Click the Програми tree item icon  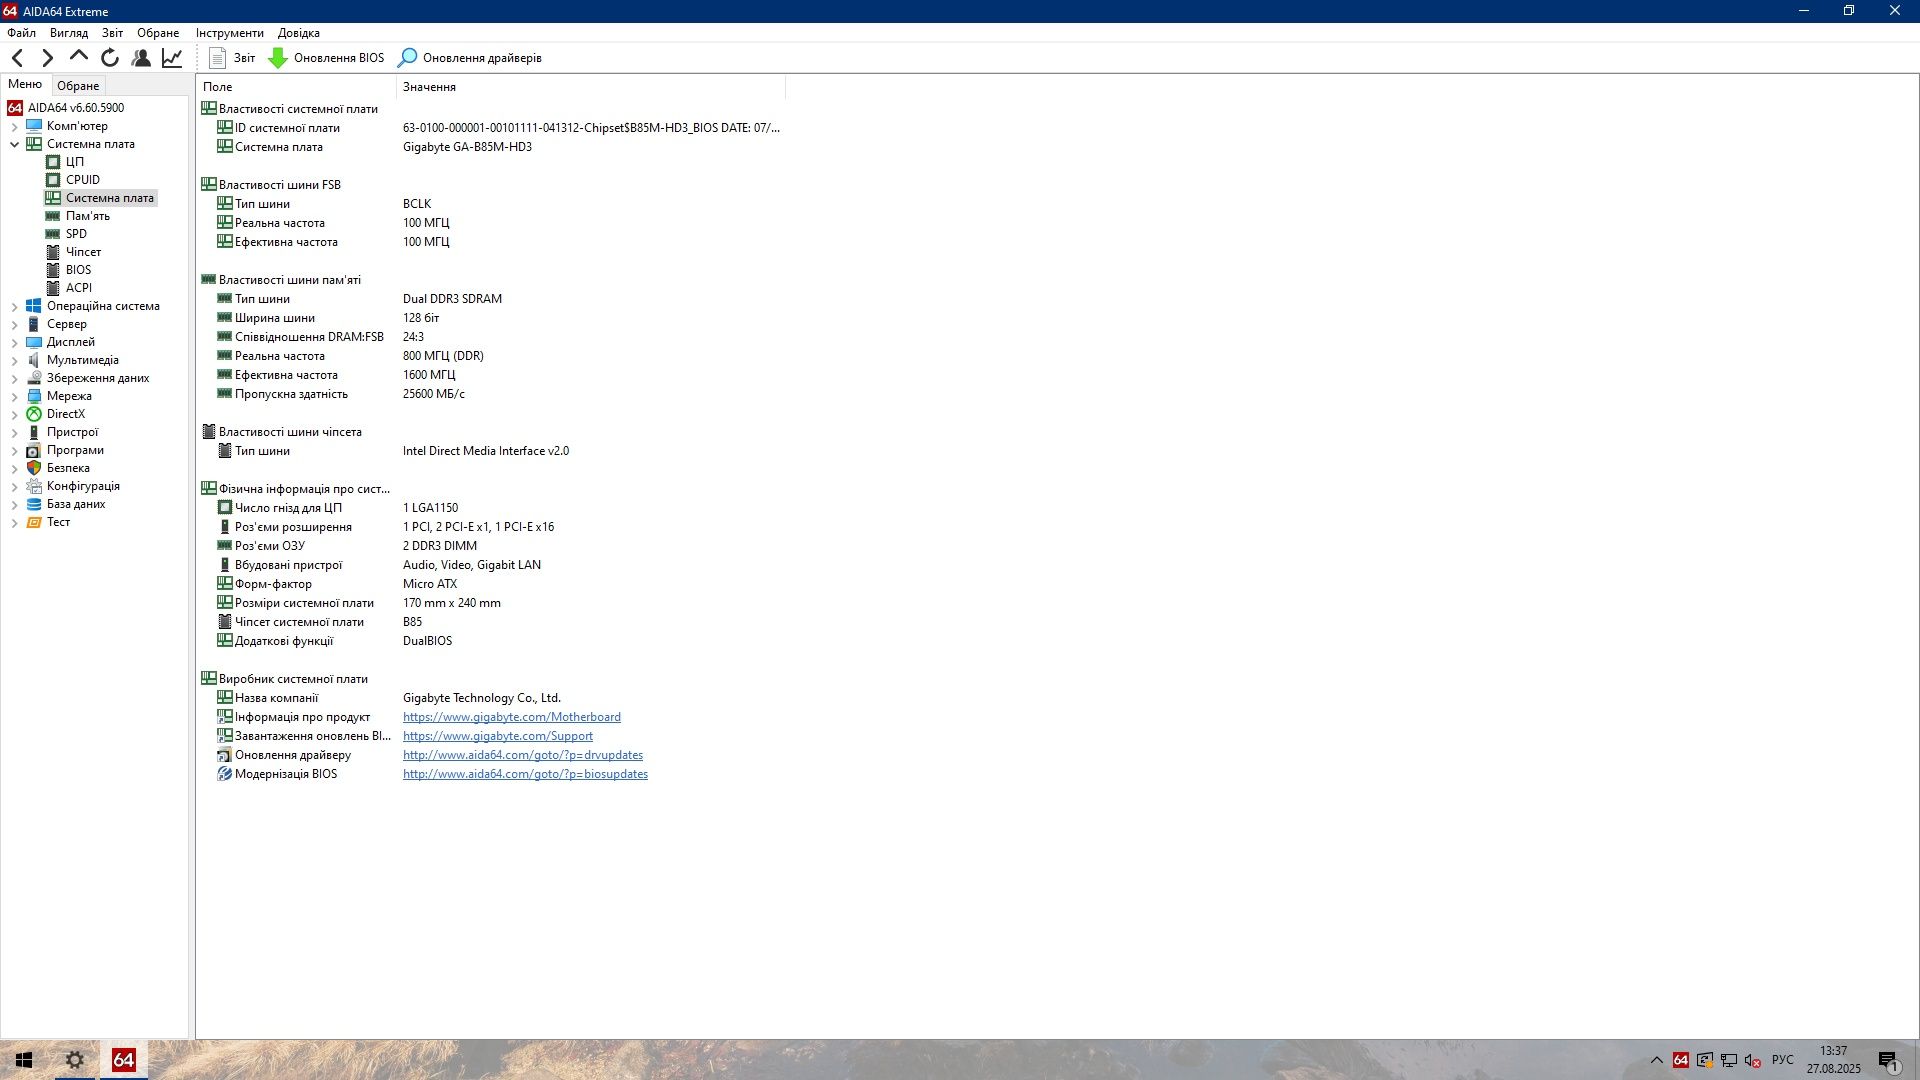pos(34,450)
